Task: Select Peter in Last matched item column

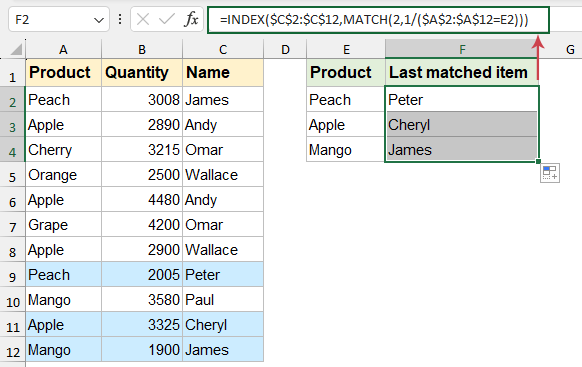Action: coord(462,99)
